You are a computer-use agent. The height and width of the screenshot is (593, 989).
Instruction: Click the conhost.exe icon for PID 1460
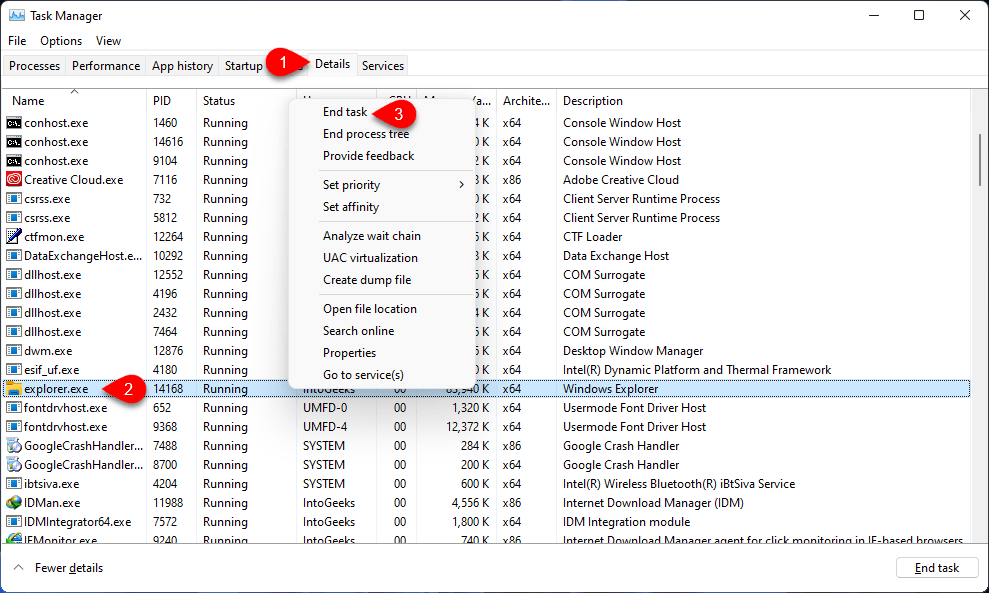(x=13, y=123)
